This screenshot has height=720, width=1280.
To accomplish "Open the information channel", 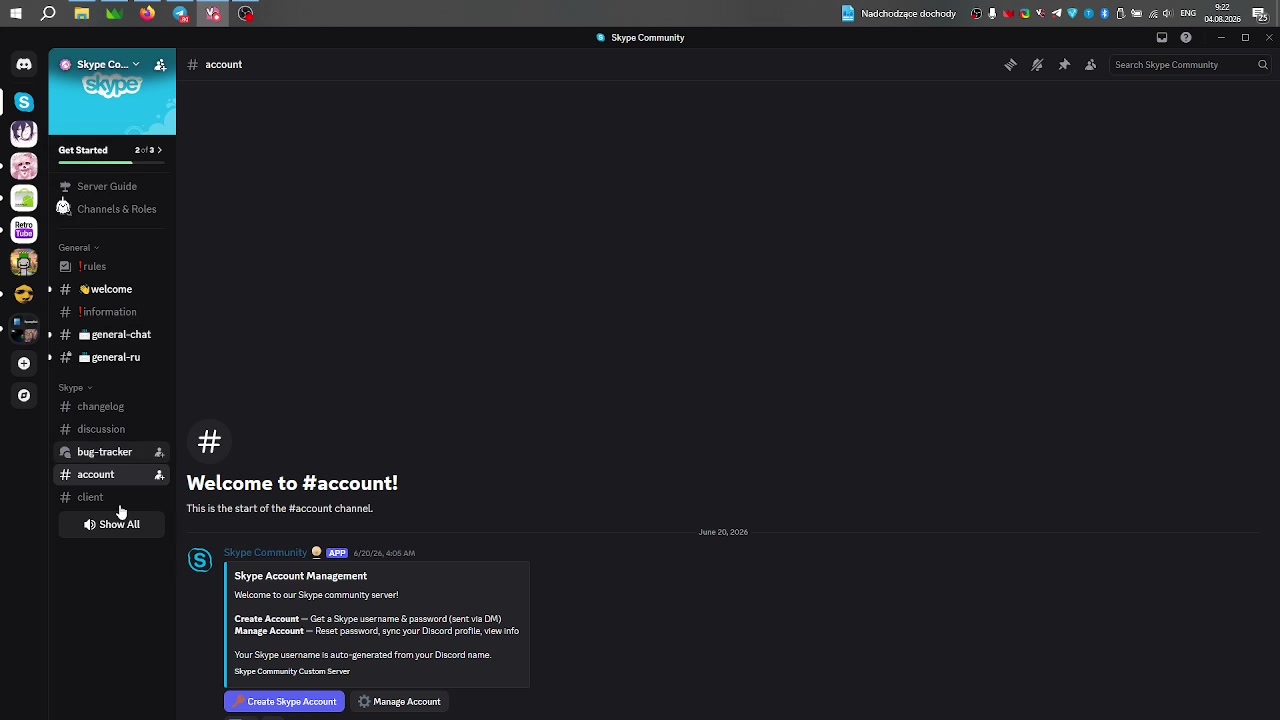I will point(111,312).
